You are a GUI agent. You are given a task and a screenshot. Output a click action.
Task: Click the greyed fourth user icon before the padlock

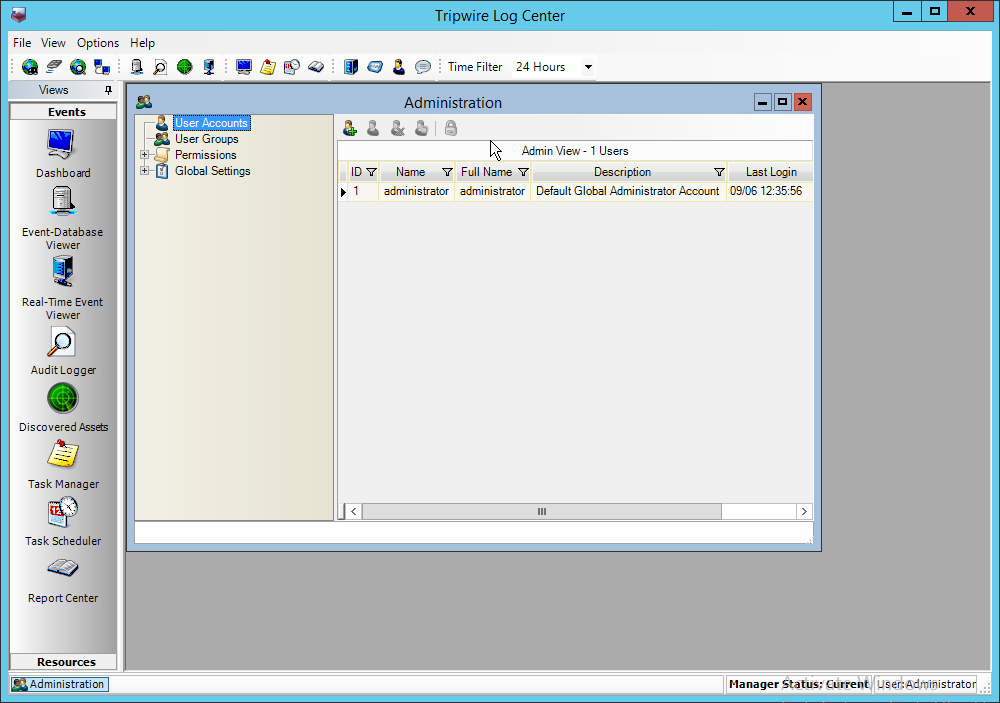pyautogui.click(x=422, y=128)
